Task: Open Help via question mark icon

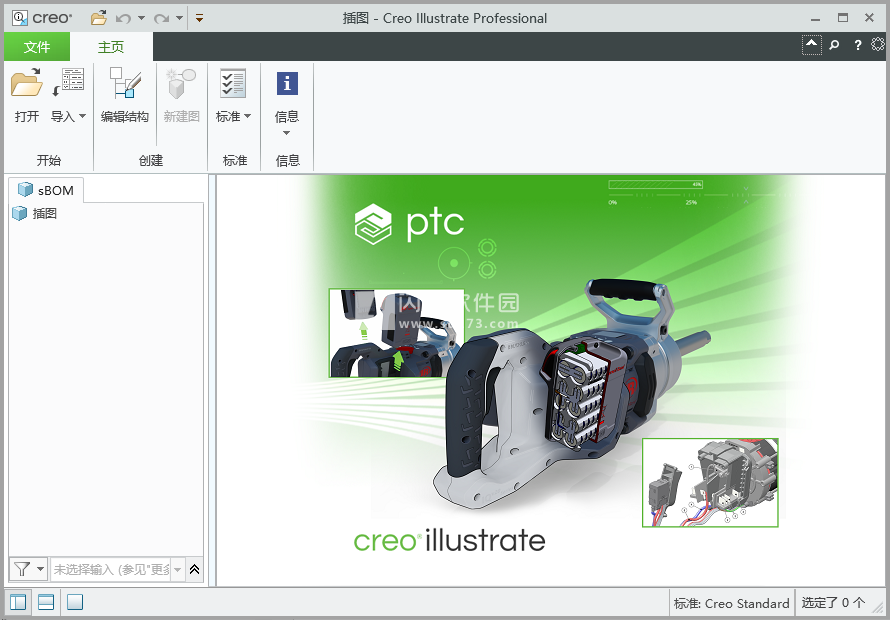Action: click(x=858, y=44)
